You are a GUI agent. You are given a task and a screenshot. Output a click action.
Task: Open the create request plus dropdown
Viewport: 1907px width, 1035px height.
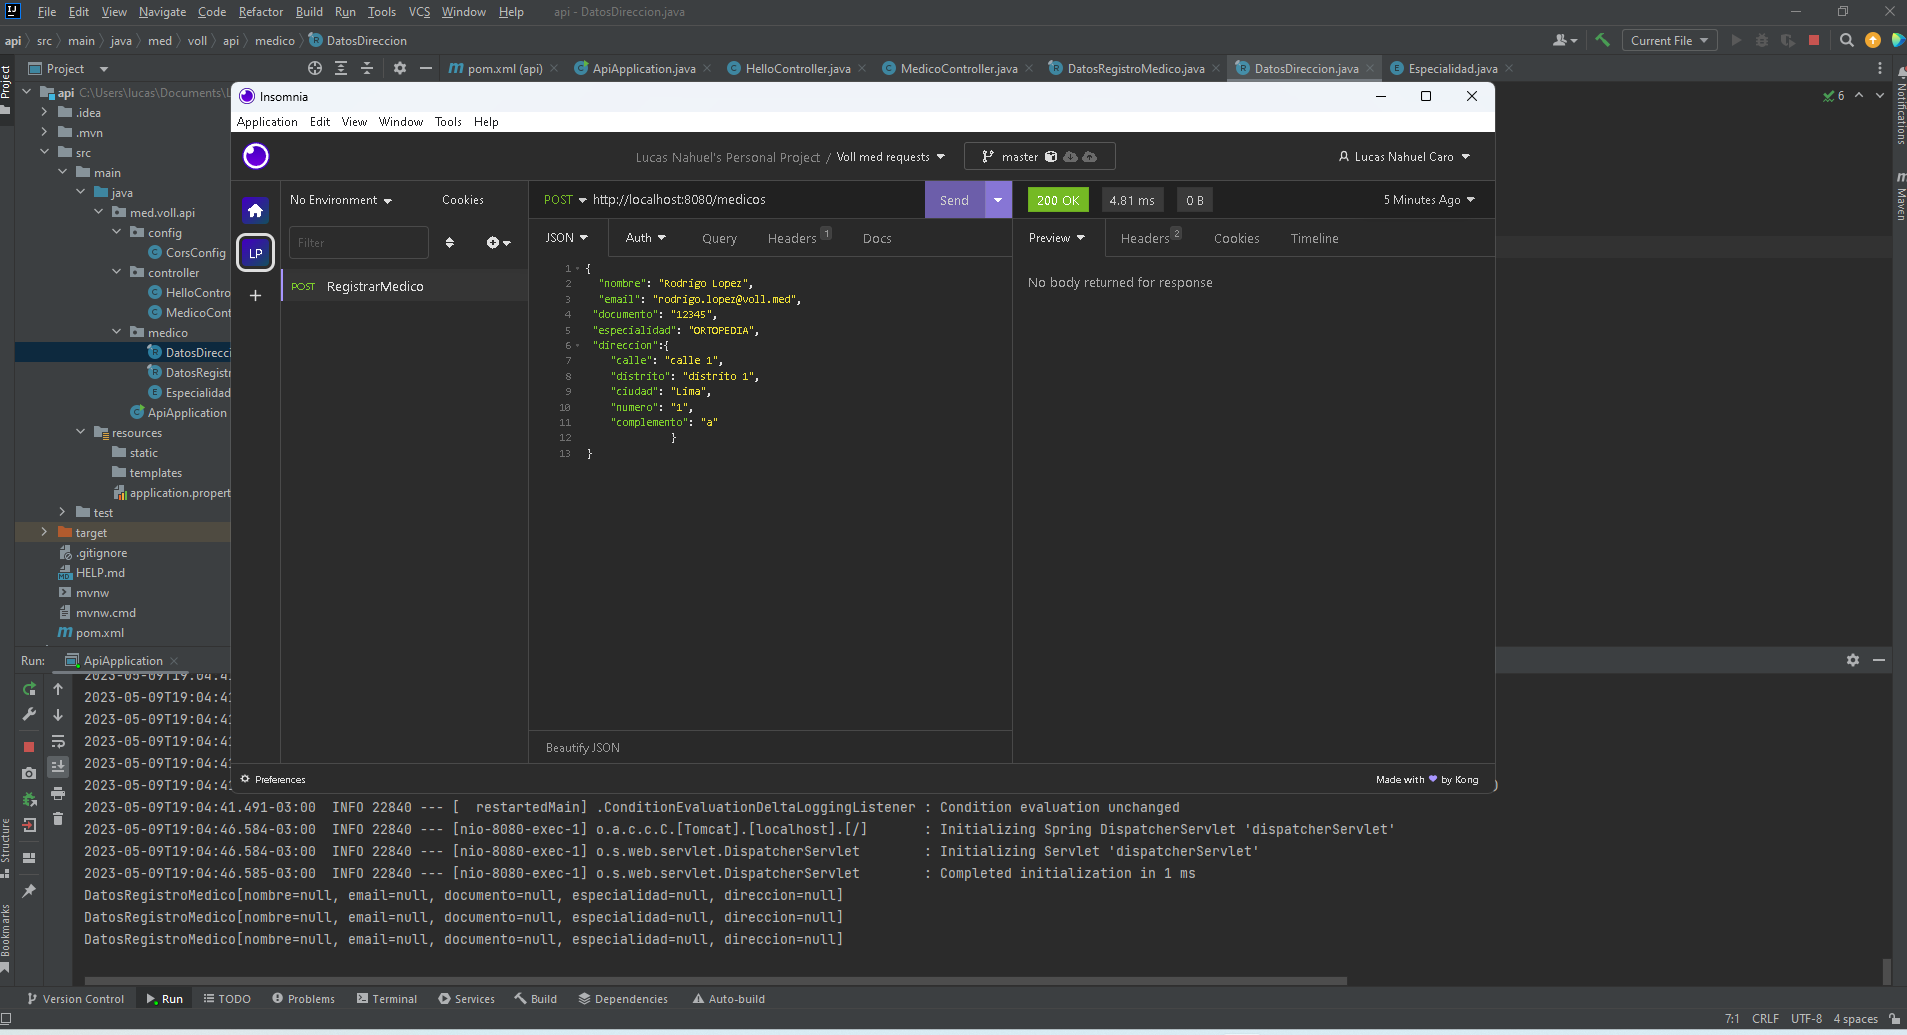coord(498,243)
